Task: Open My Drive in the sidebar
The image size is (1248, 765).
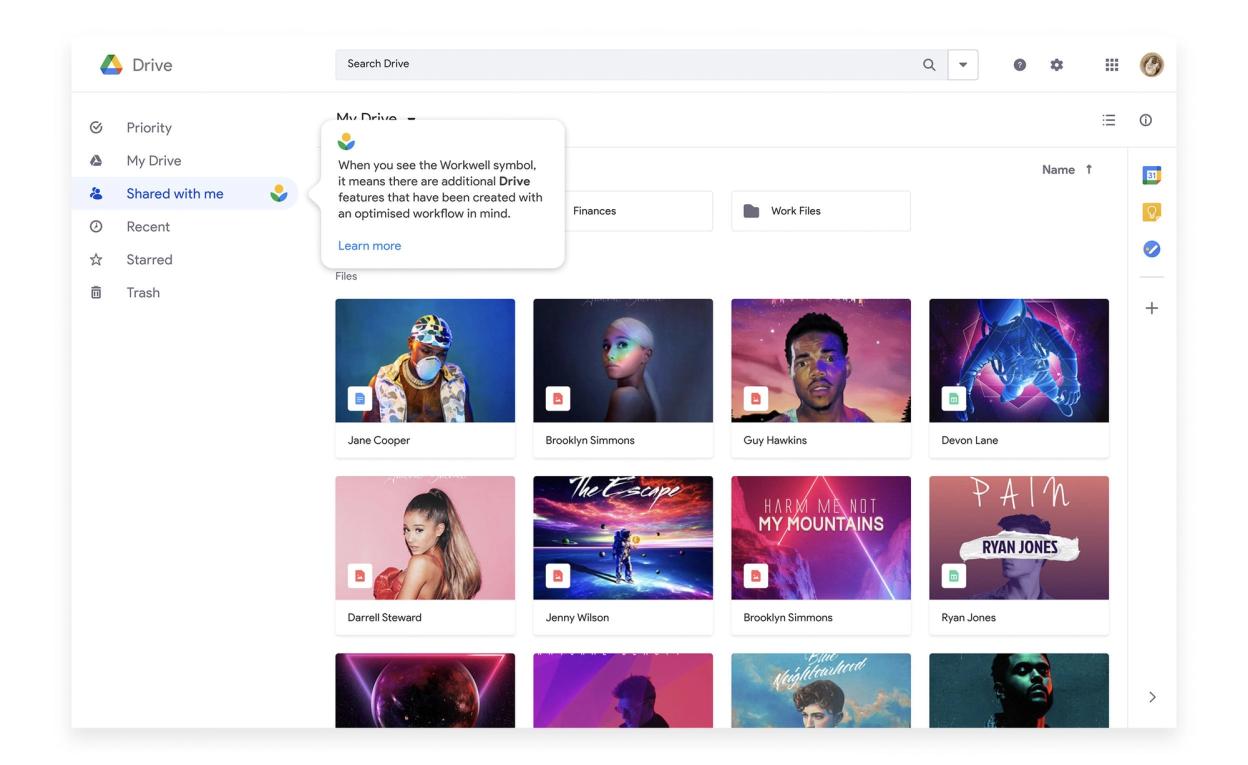Action: point(154,161)
